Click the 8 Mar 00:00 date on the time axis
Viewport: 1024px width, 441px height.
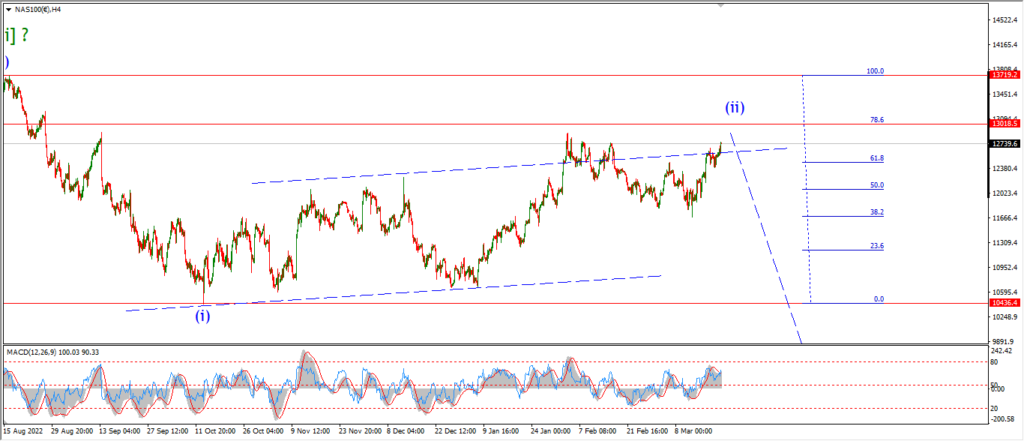pyautogui.click(x=693, y=431)
